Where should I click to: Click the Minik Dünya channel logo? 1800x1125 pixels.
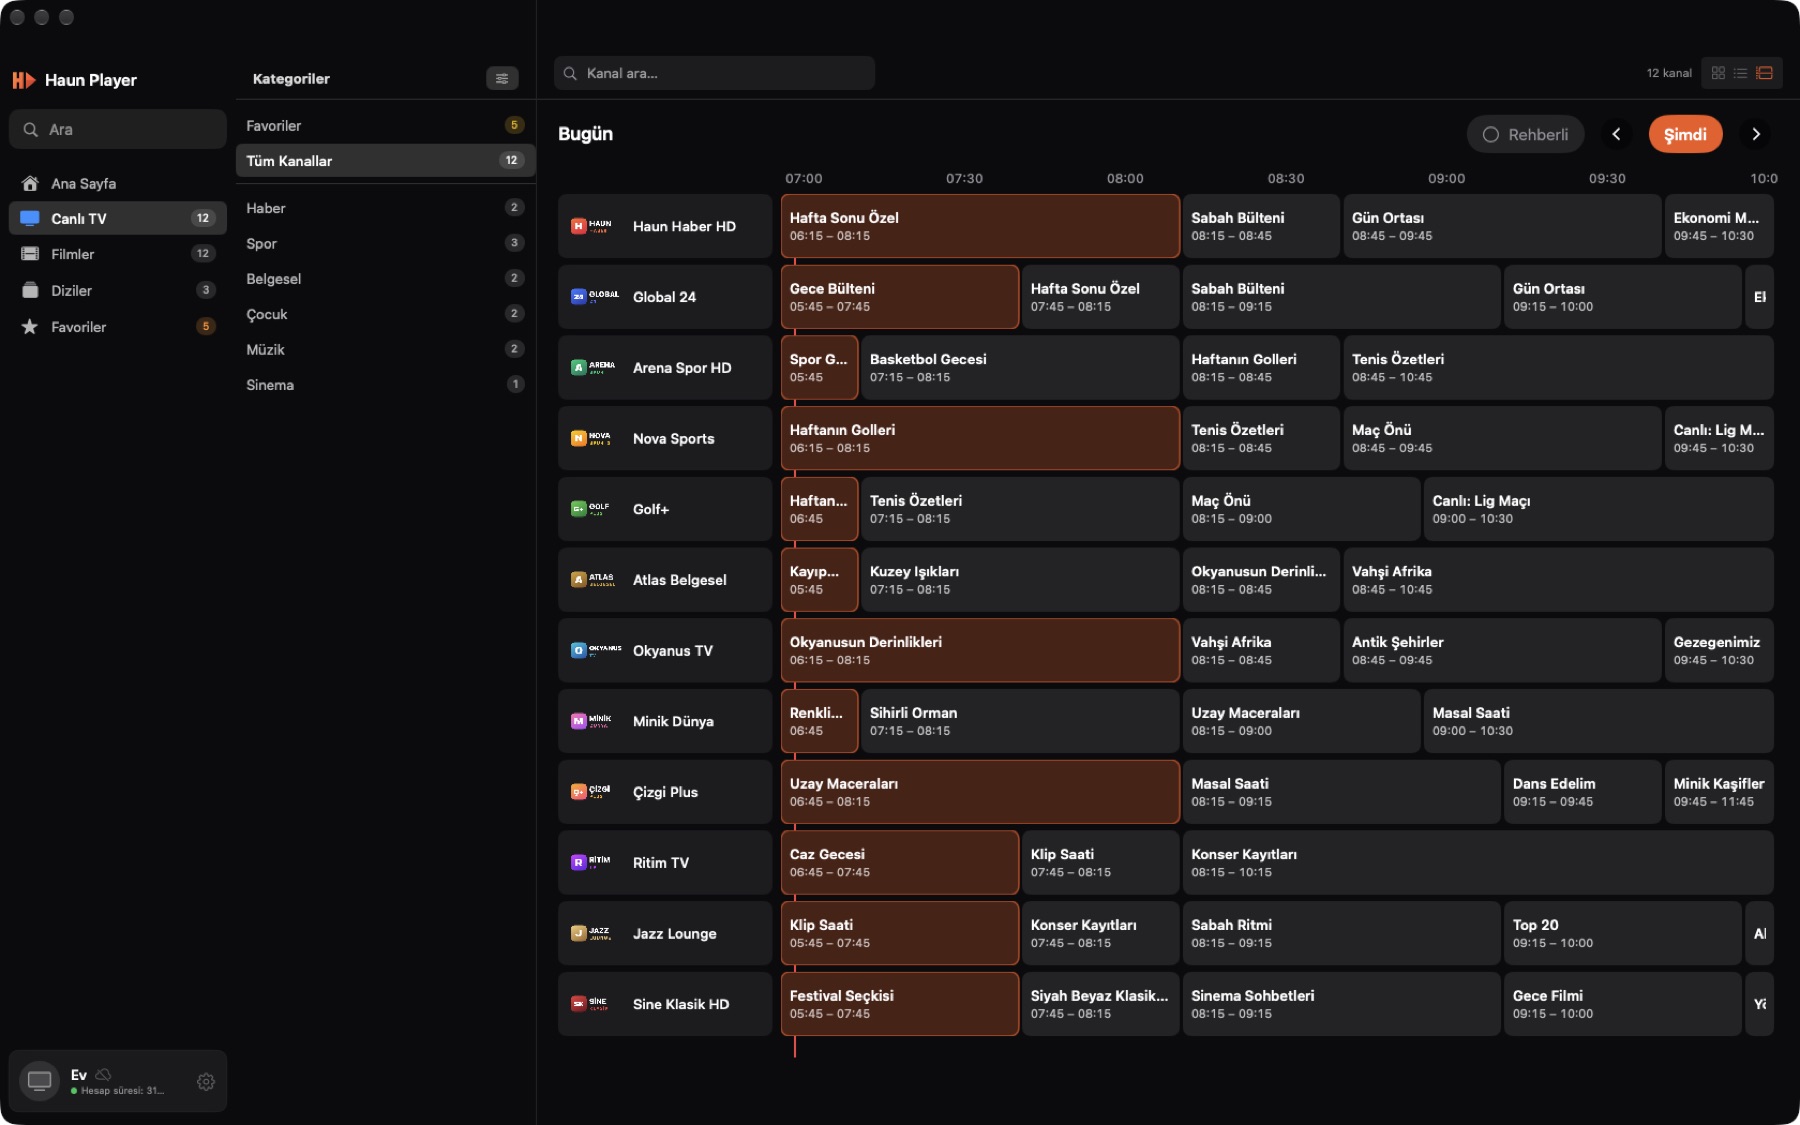click(593, 721)
